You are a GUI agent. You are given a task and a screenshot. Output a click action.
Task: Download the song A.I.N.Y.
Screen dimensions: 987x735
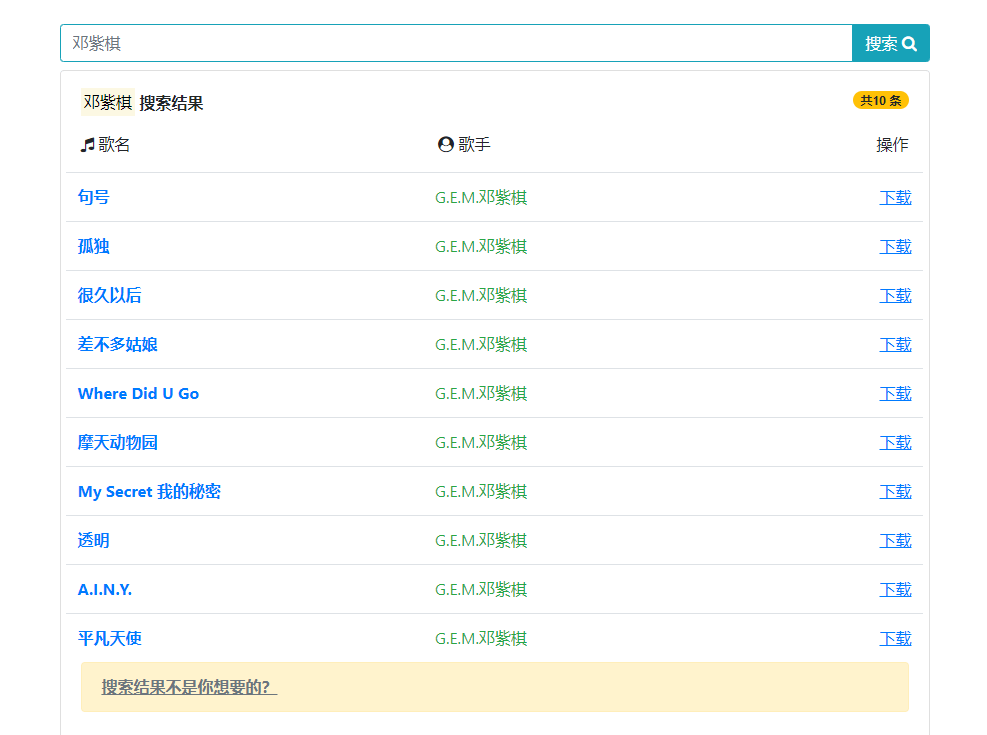[895, 589]
